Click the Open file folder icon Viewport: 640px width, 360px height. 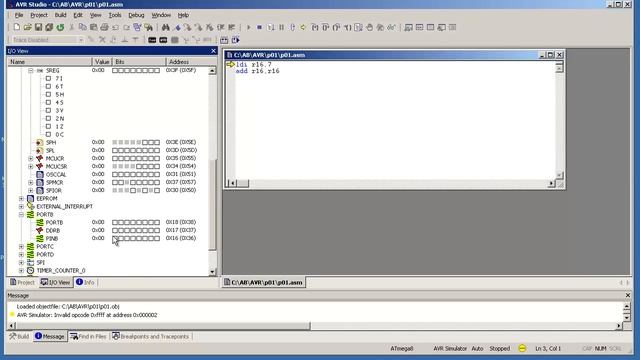[x=27, y=27]
